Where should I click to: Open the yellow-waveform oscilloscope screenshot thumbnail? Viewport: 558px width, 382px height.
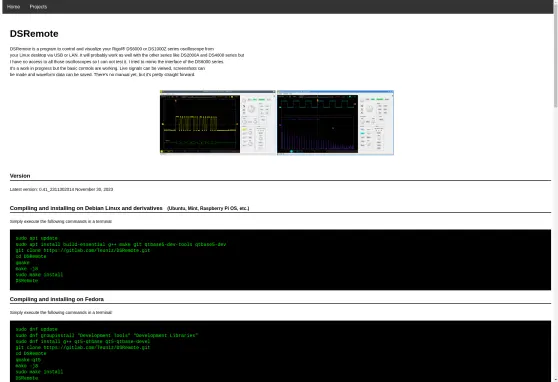click(x=217, y=122)
